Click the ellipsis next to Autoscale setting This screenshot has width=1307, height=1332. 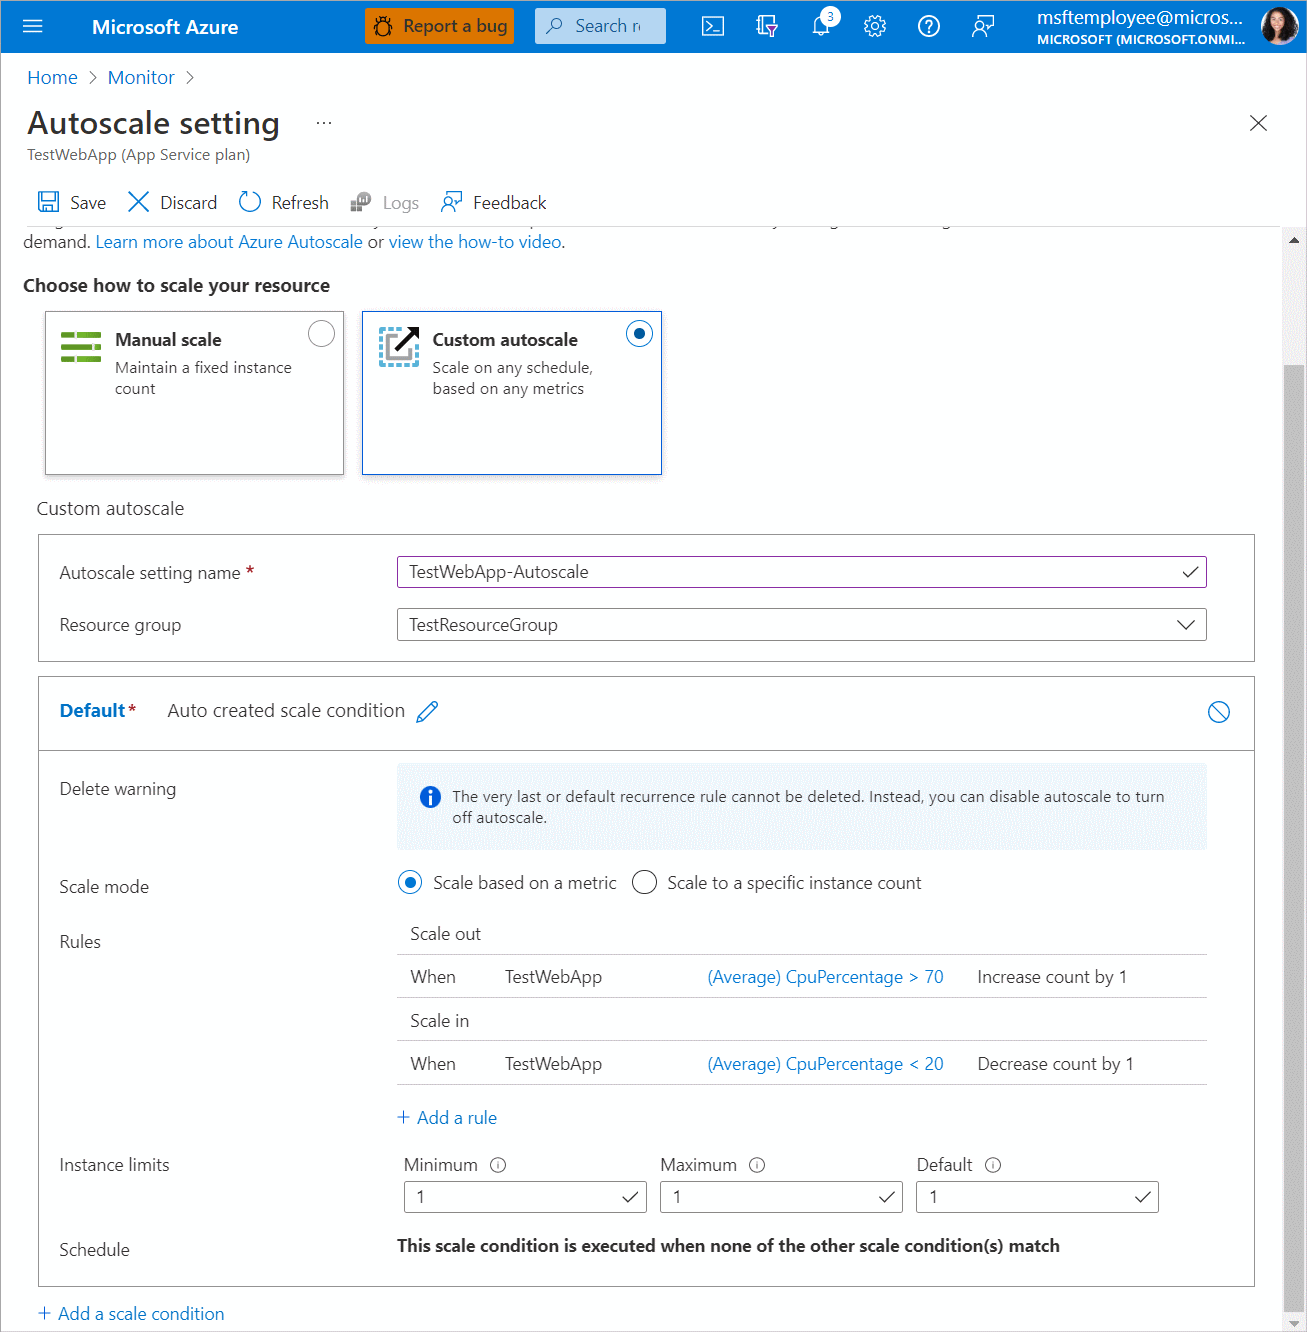[x=324, y=123]
